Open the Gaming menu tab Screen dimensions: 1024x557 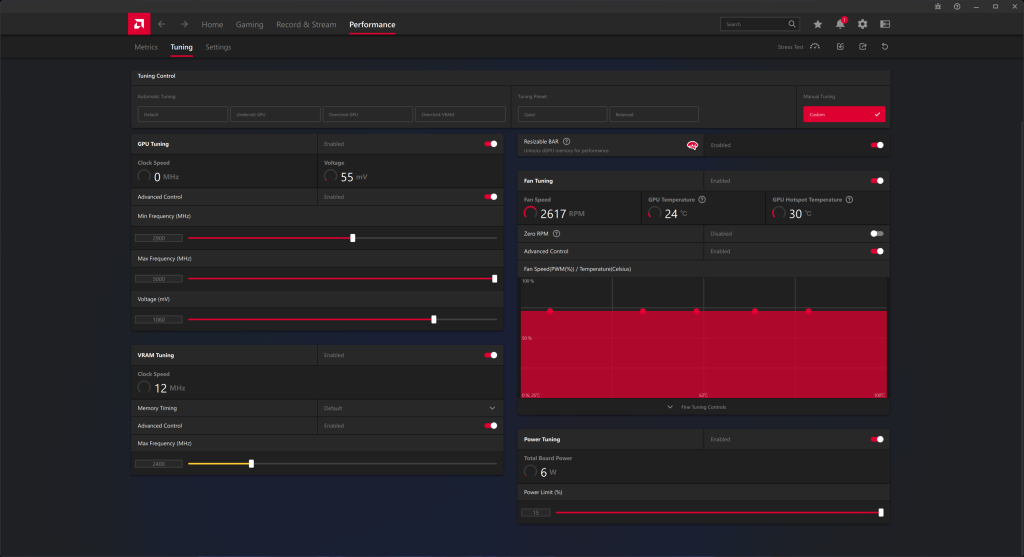[249, 24]
